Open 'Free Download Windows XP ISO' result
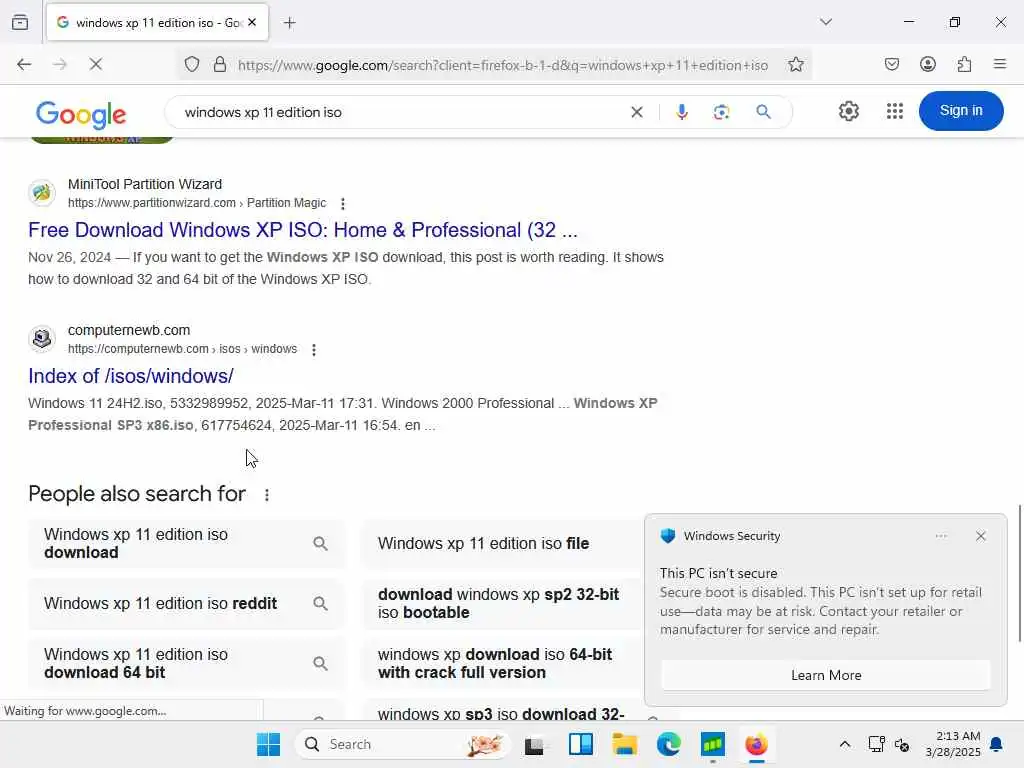The width and height of the screenshot is (1024, 768). pos(303,230)
